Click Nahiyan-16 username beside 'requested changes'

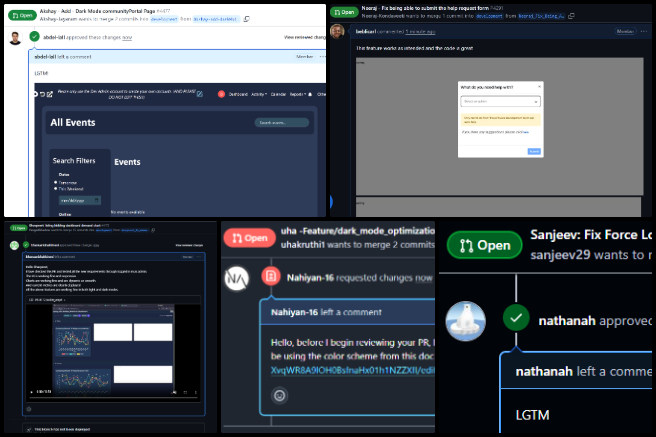[310, 278]
